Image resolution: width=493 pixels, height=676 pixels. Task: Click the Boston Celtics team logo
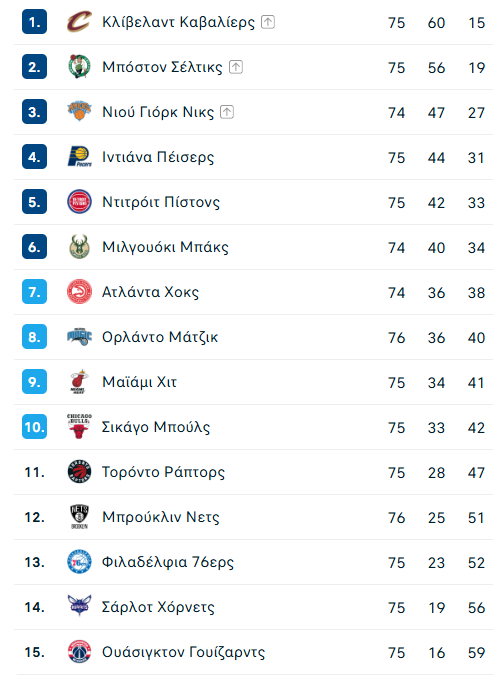tap(79, 67)
